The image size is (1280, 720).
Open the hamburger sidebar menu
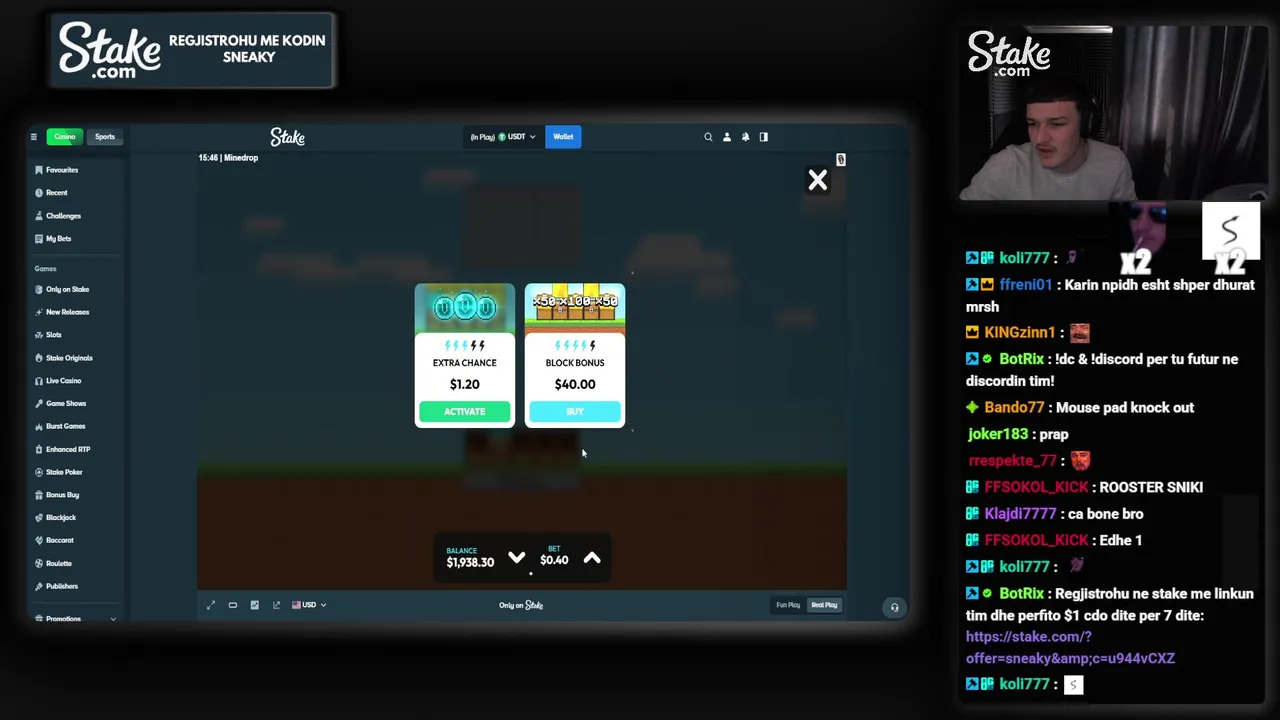point(33,137)
